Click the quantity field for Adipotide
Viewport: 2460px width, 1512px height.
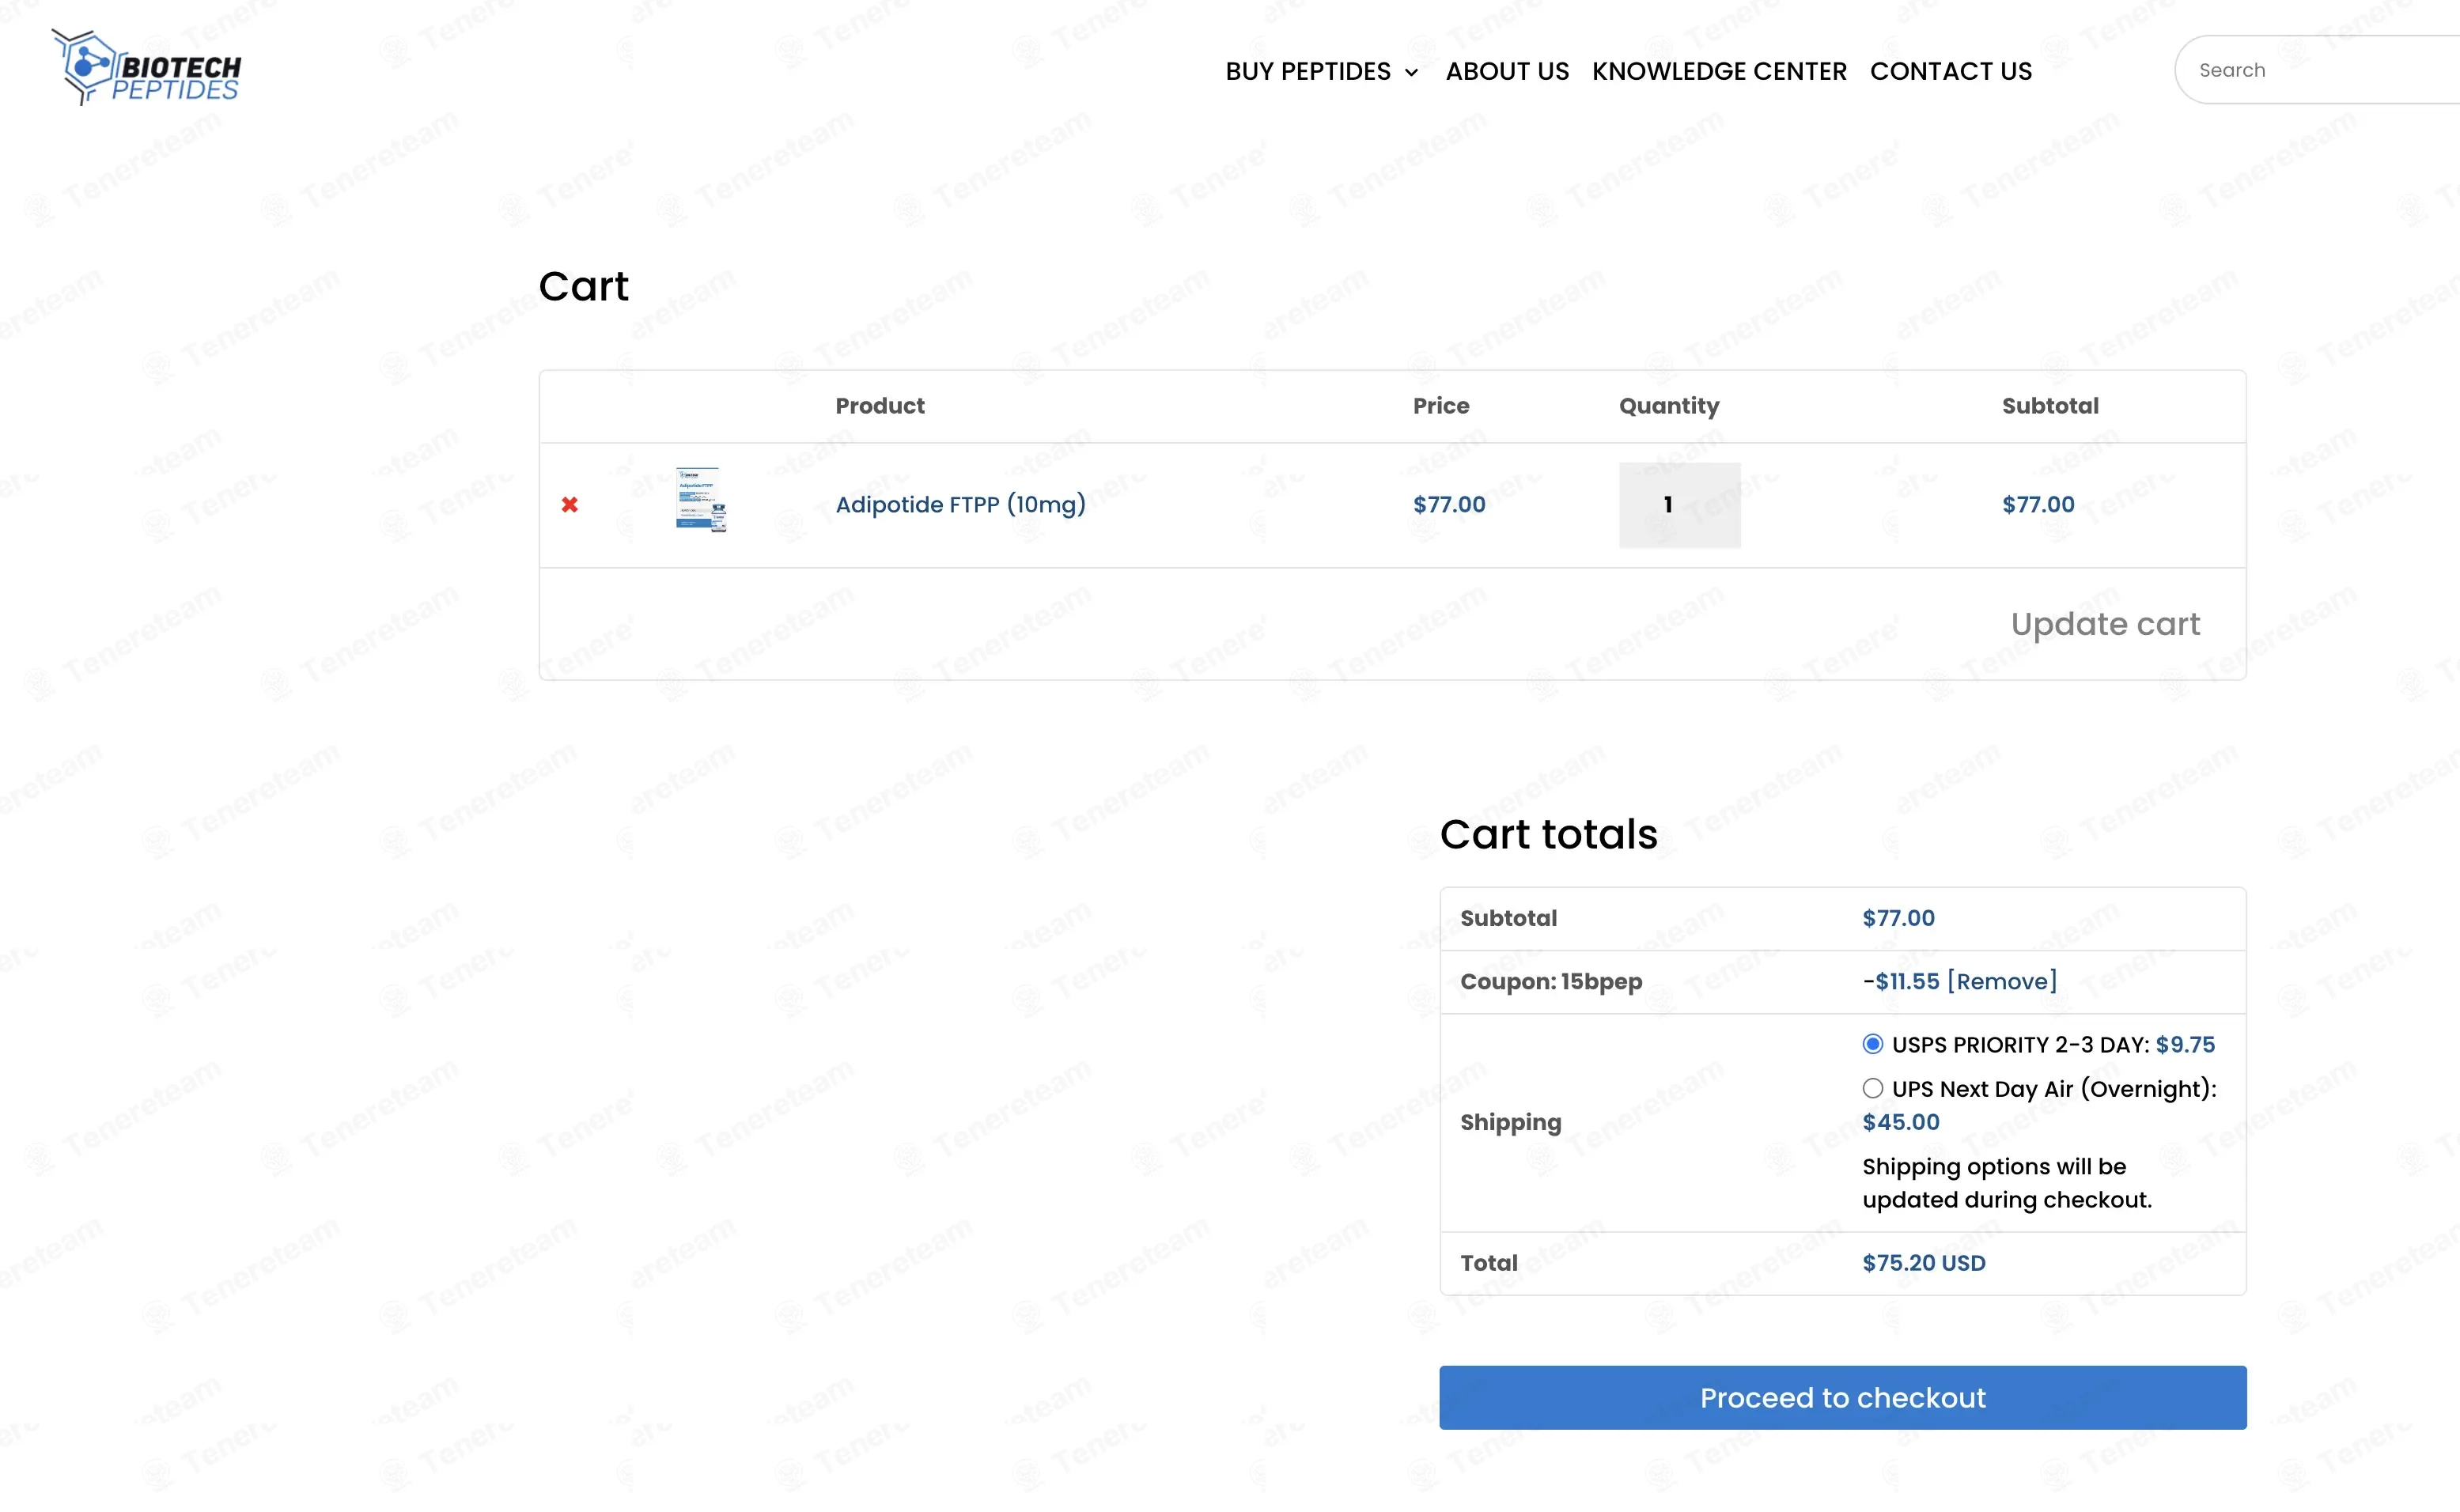1678,505
